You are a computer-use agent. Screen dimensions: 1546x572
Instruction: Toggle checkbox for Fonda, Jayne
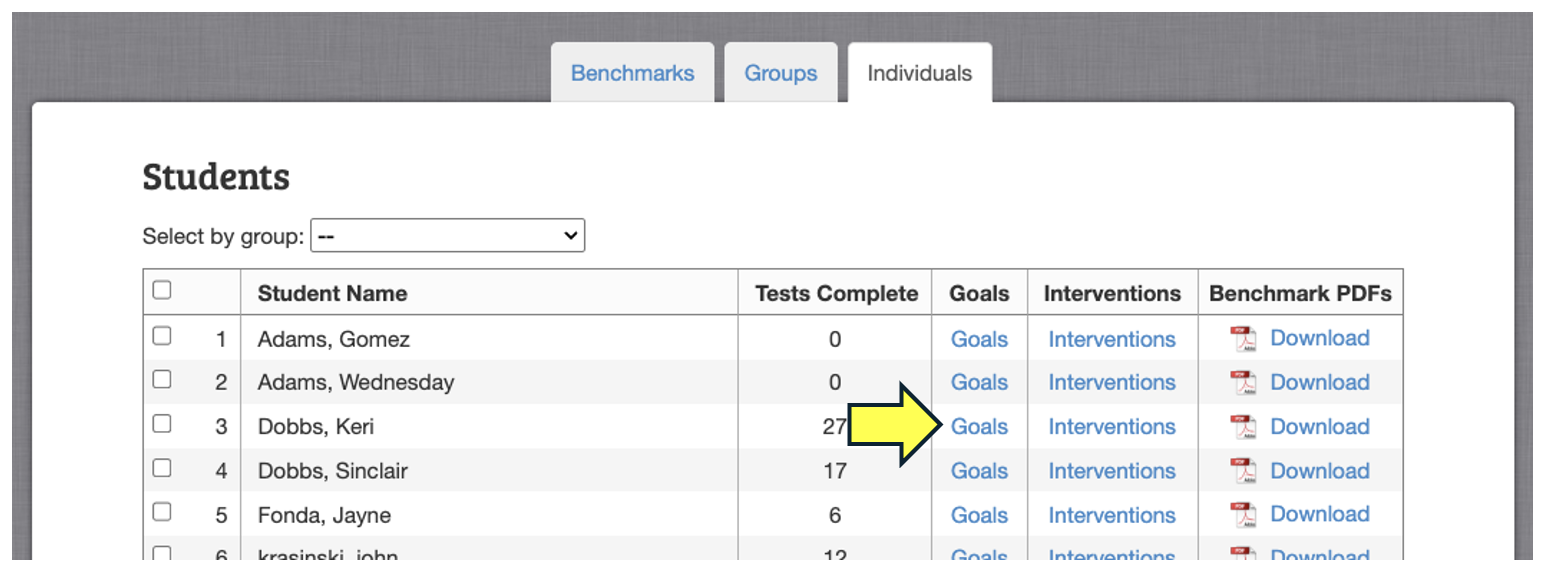click(x=162, y=512)
